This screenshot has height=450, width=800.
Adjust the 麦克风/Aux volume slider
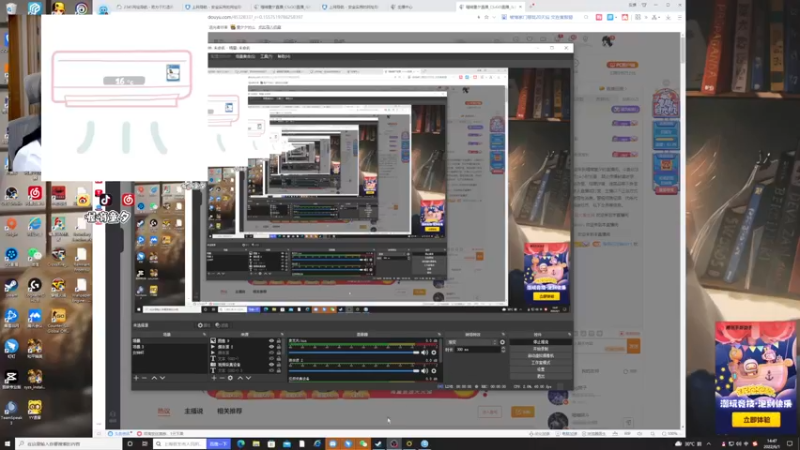pyautogui.click(x=354, y=353)
